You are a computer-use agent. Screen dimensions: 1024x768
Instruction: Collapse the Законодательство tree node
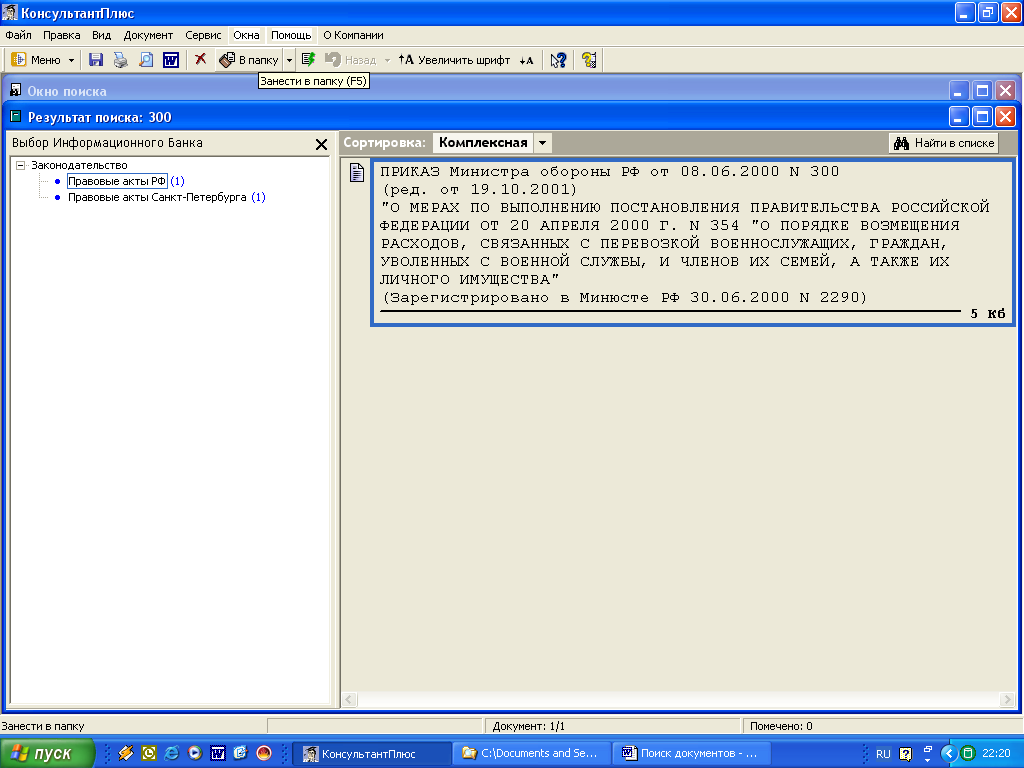(x=21, y=165)
